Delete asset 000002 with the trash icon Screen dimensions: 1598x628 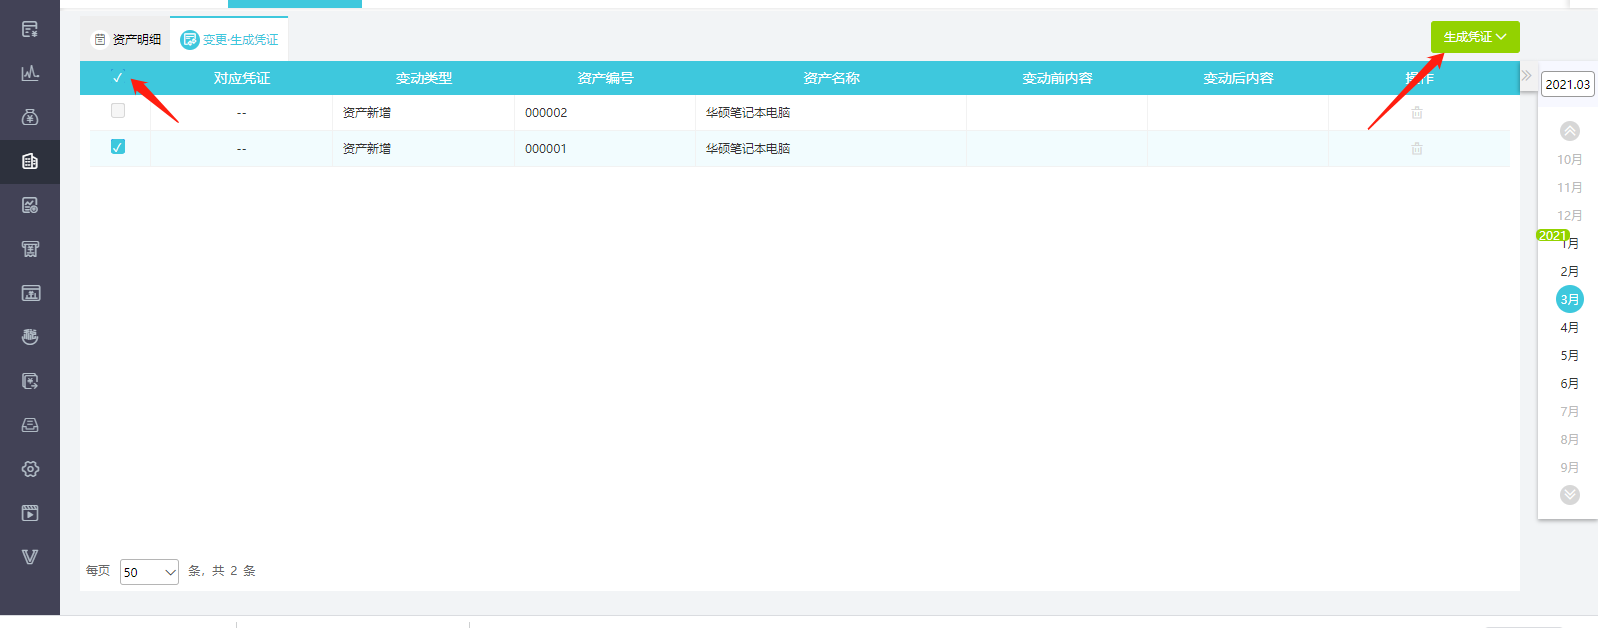[1417, 113]
